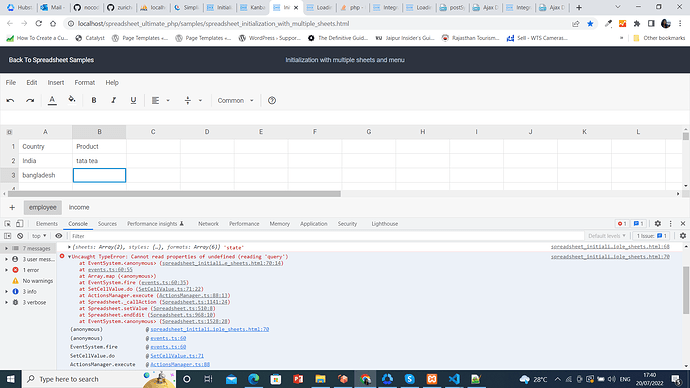This screenshot has height=388, width=690.
Task: Open the DevTools Elements tab
Action: 47,223
